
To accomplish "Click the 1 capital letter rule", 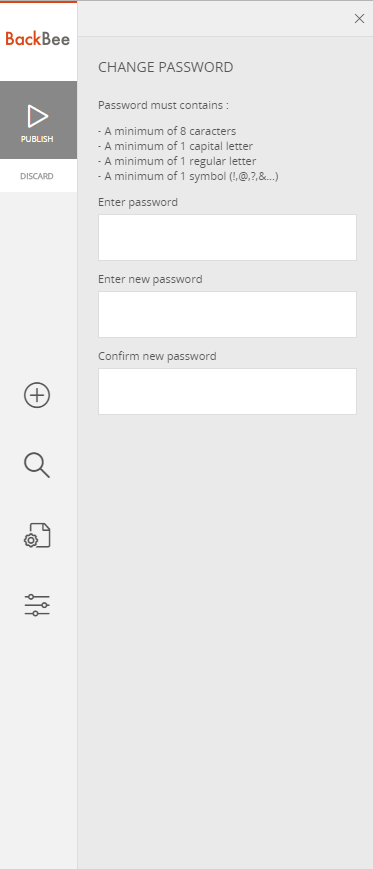I will coord(176,146).
